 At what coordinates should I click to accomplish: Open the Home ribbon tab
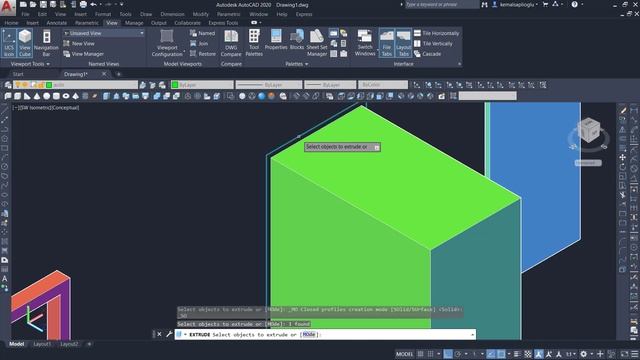11,23
